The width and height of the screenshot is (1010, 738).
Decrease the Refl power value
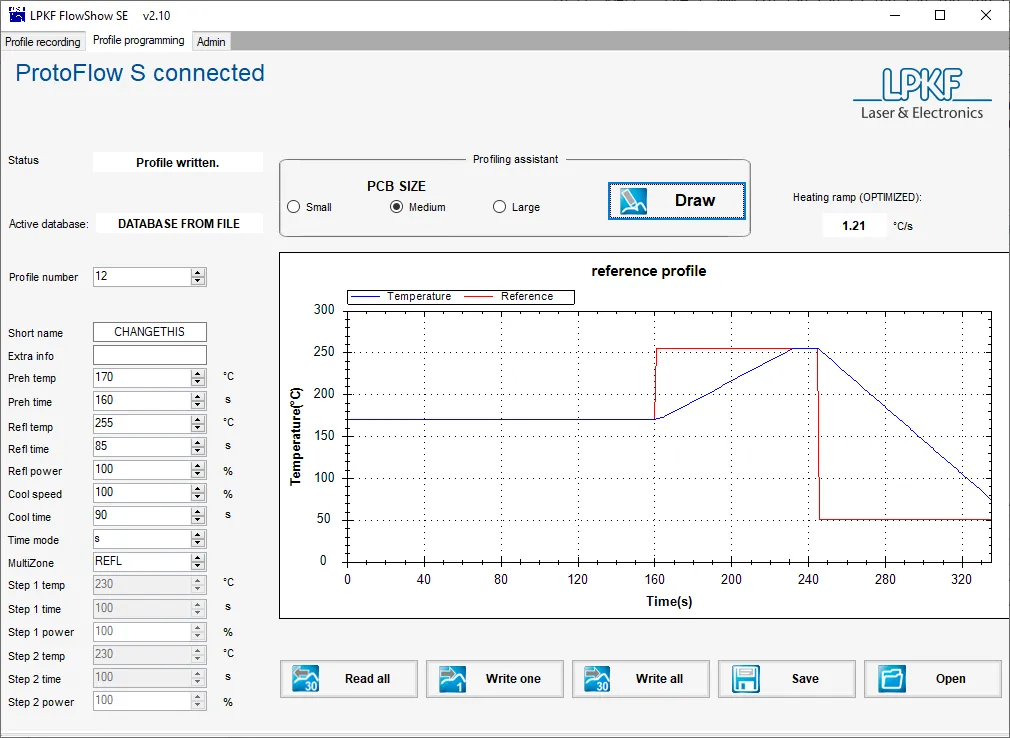tap(198, 474)
